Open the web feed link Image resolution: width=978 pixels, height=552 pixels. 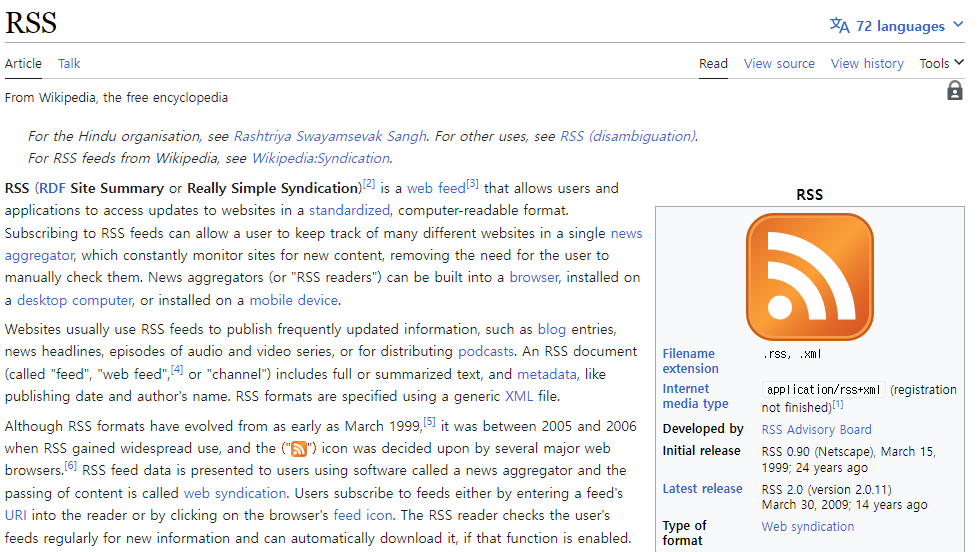[436, 188]
